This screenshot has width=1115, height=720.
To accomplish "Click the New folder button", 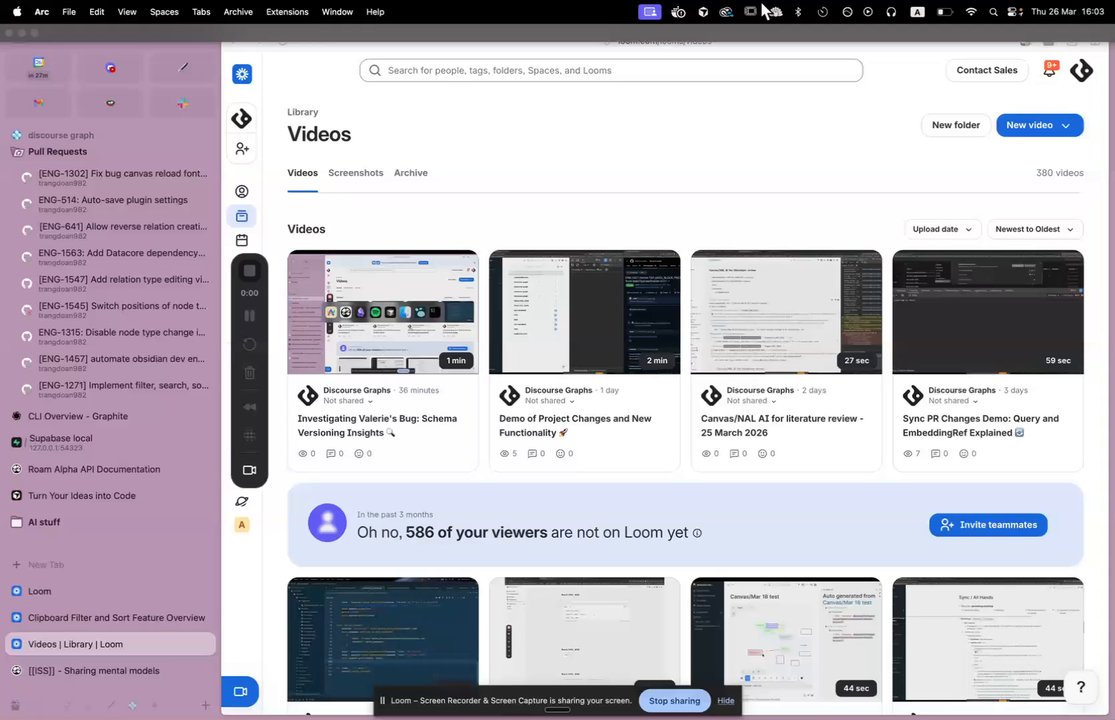I will 955,125.
